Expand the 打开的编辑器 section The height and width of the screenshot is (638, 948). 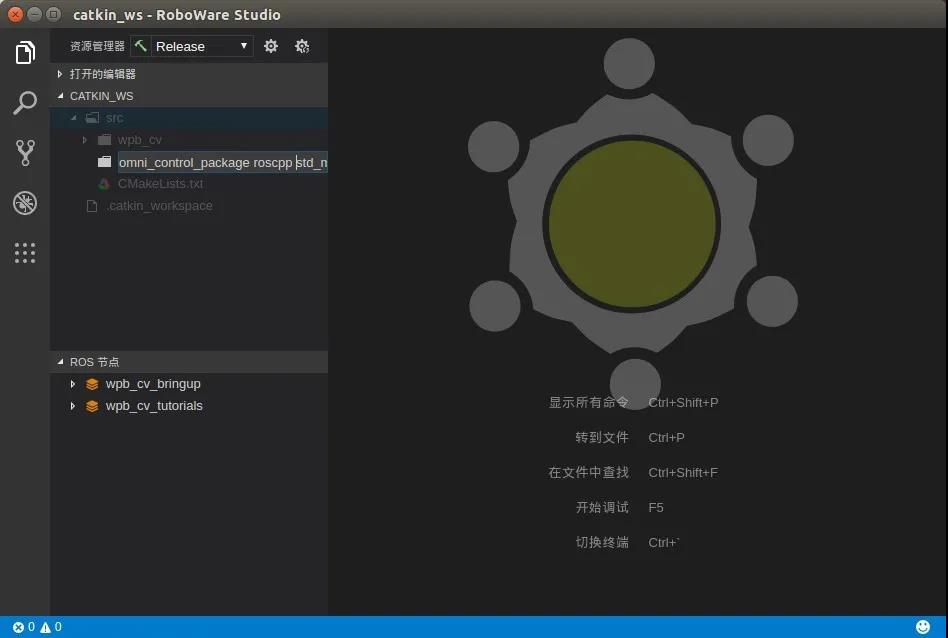[x=189, y=74]
